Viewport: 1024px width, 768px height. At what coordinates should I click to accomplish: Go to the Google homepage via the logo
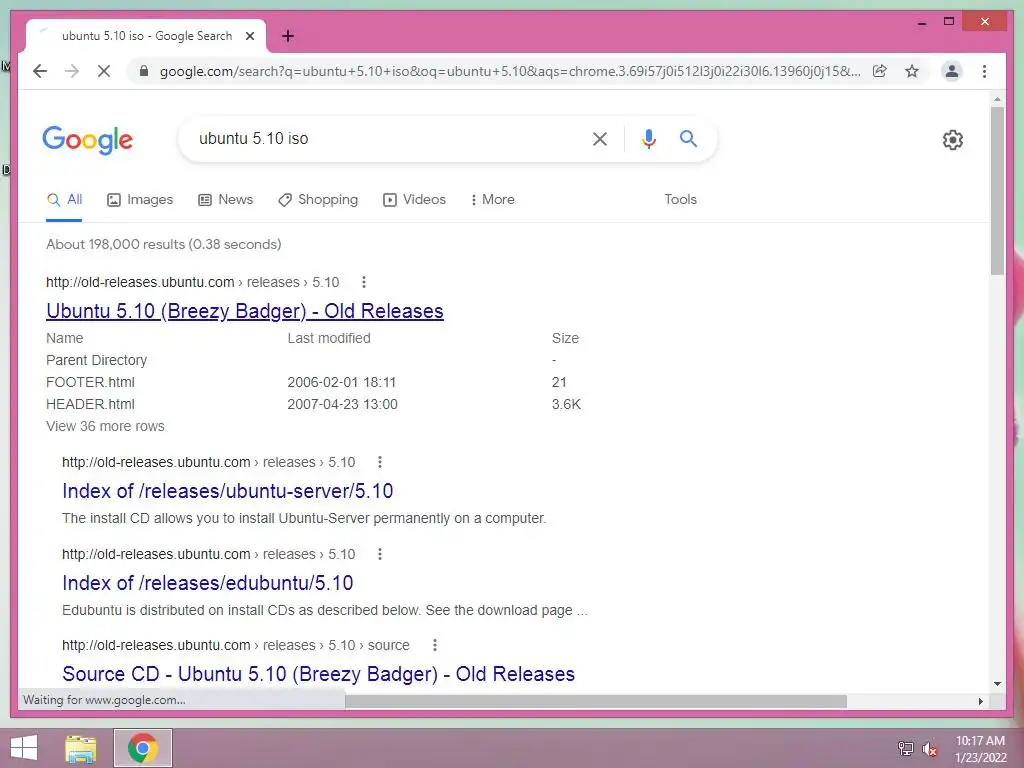click(x=88, y=140)
